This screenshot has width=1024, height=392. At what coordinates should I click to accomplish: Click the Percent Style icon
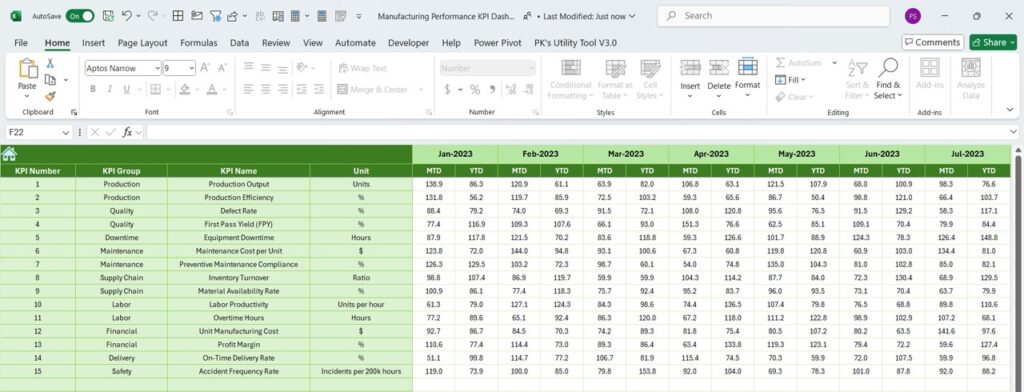coord(475,90)
